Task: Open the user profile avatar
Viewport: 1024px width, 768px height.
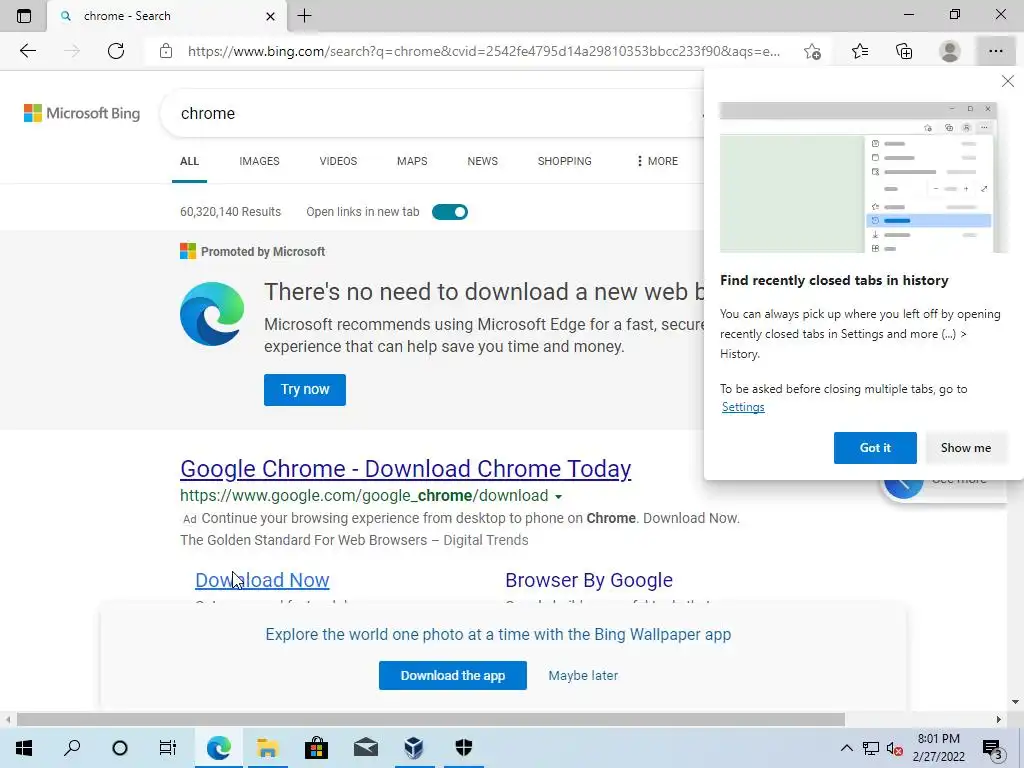Action: pyautogui.click(x=950, y=51)
